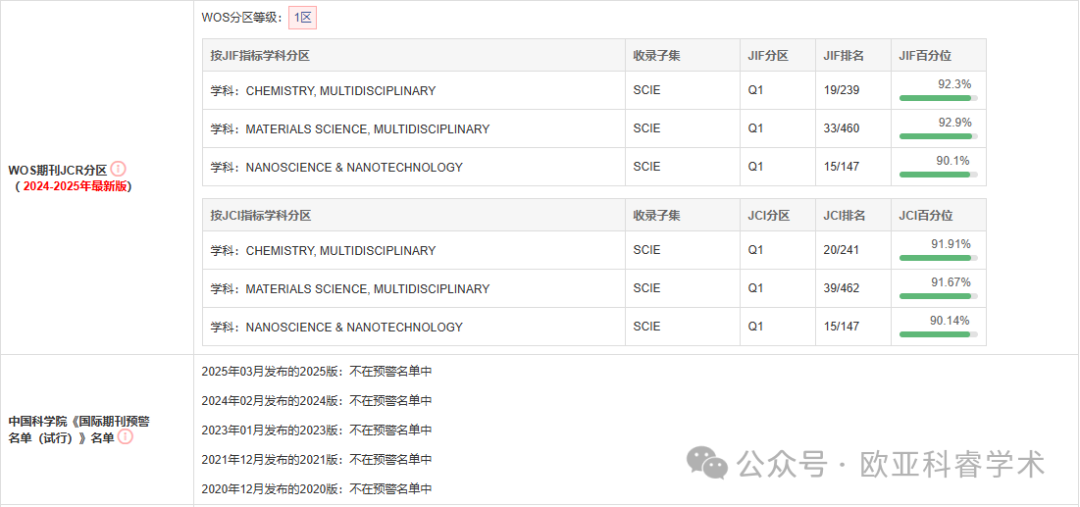Click 15/147 in the JIF排名 column
The width and height of the screenshot is (1080, 507).
(841, 167)
